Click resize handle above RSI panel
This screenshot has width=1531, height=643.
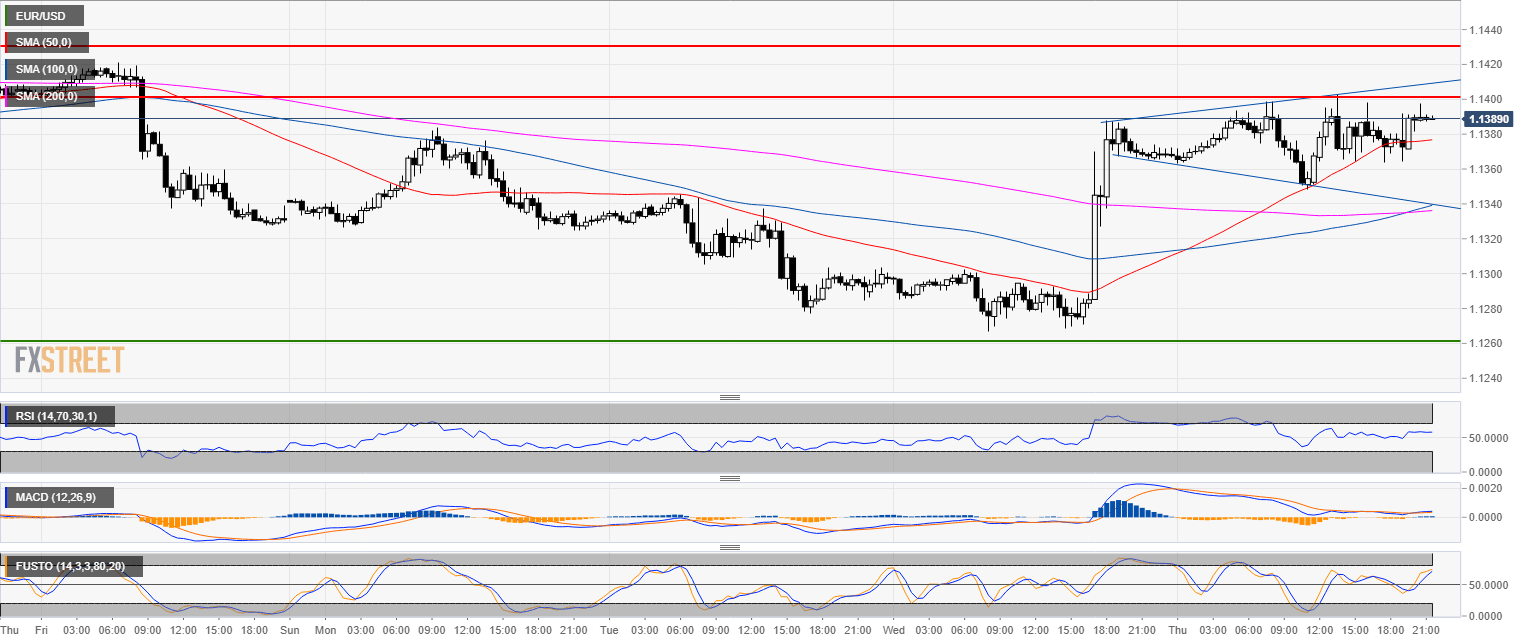point(730,397)
